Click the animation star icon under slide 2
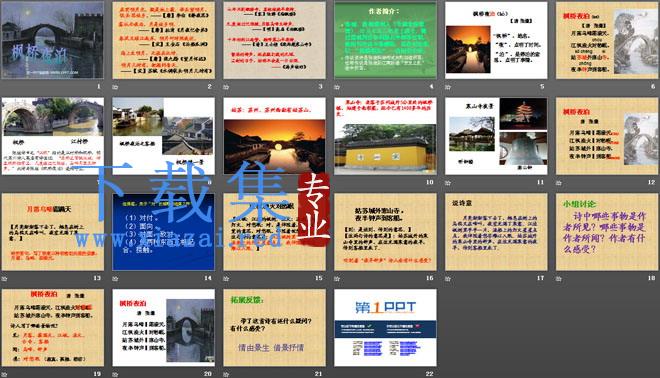660x378 pixels. pos(115,87)
